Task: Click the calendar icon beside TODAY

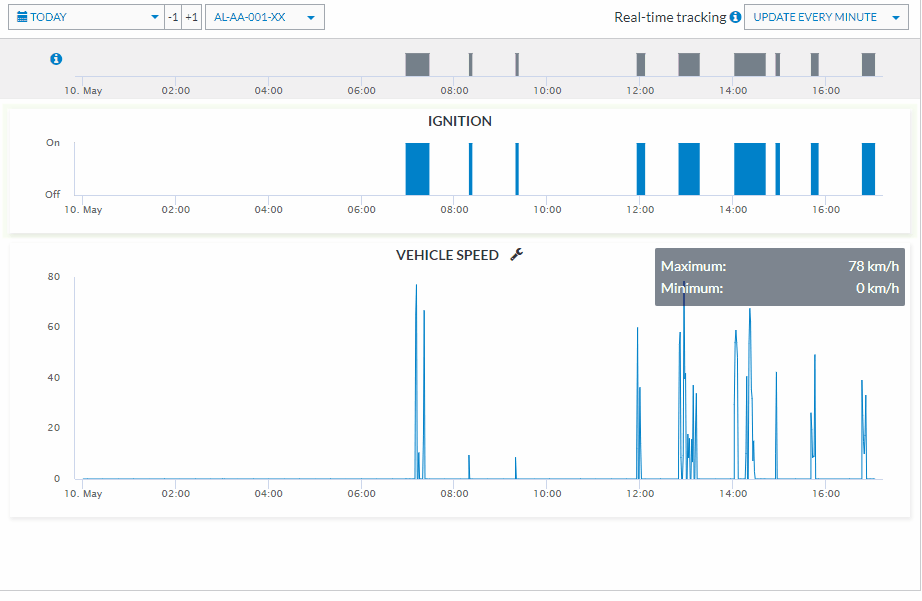Action: coord(22,17)
